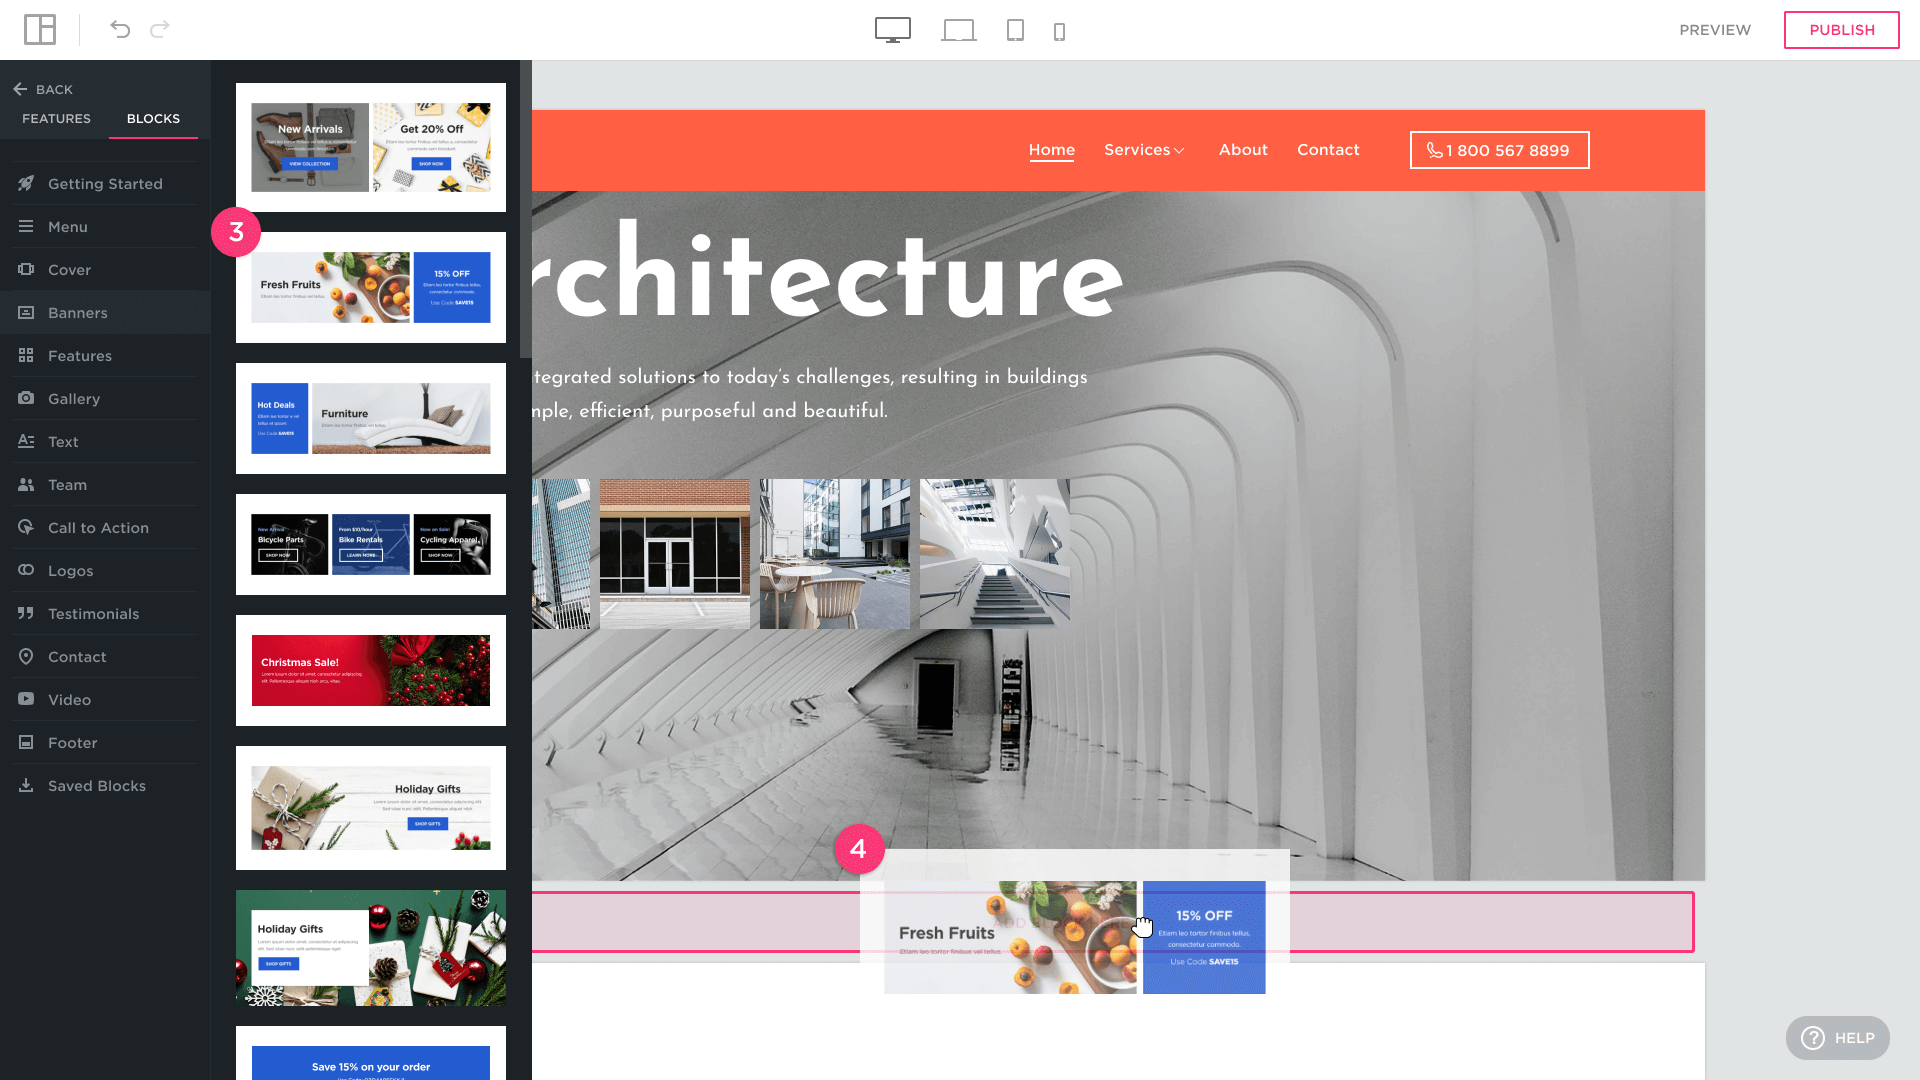Switch to desktop device view
Image resolution: width=1920 pixels, height=1080 pixels.
(892, 30)
